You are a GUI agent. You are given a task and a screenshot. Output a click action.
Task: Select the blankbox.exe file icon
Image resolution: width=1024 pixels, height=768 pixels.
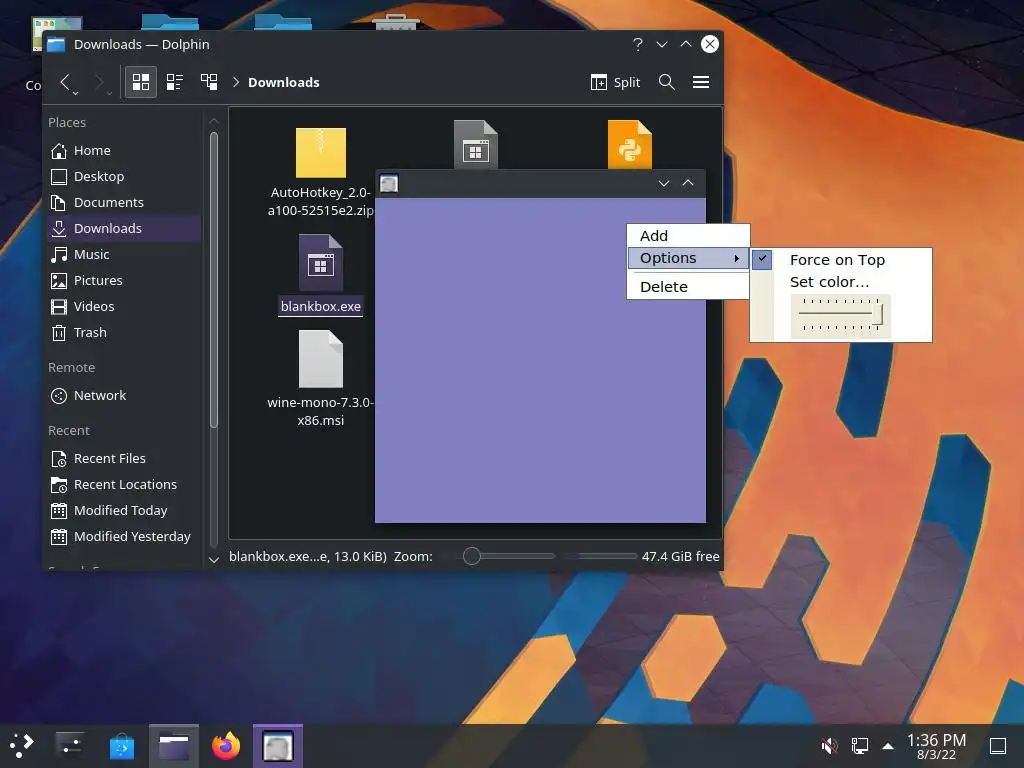[x=321, y=263]
